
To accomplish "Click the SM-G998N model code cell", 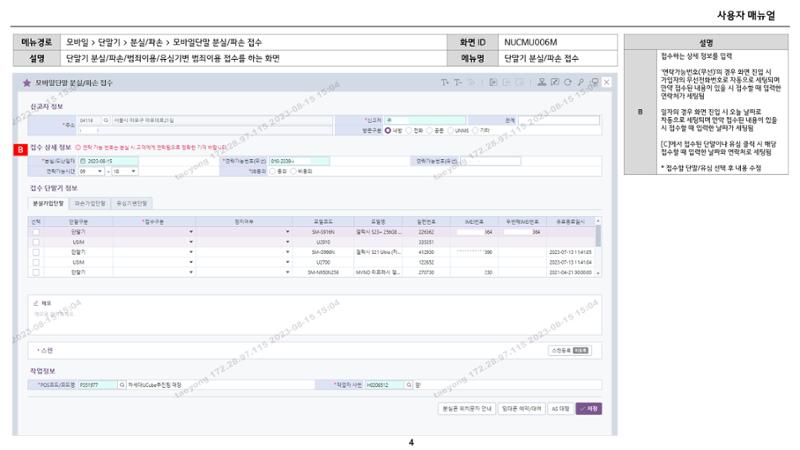I will point(323,253).
